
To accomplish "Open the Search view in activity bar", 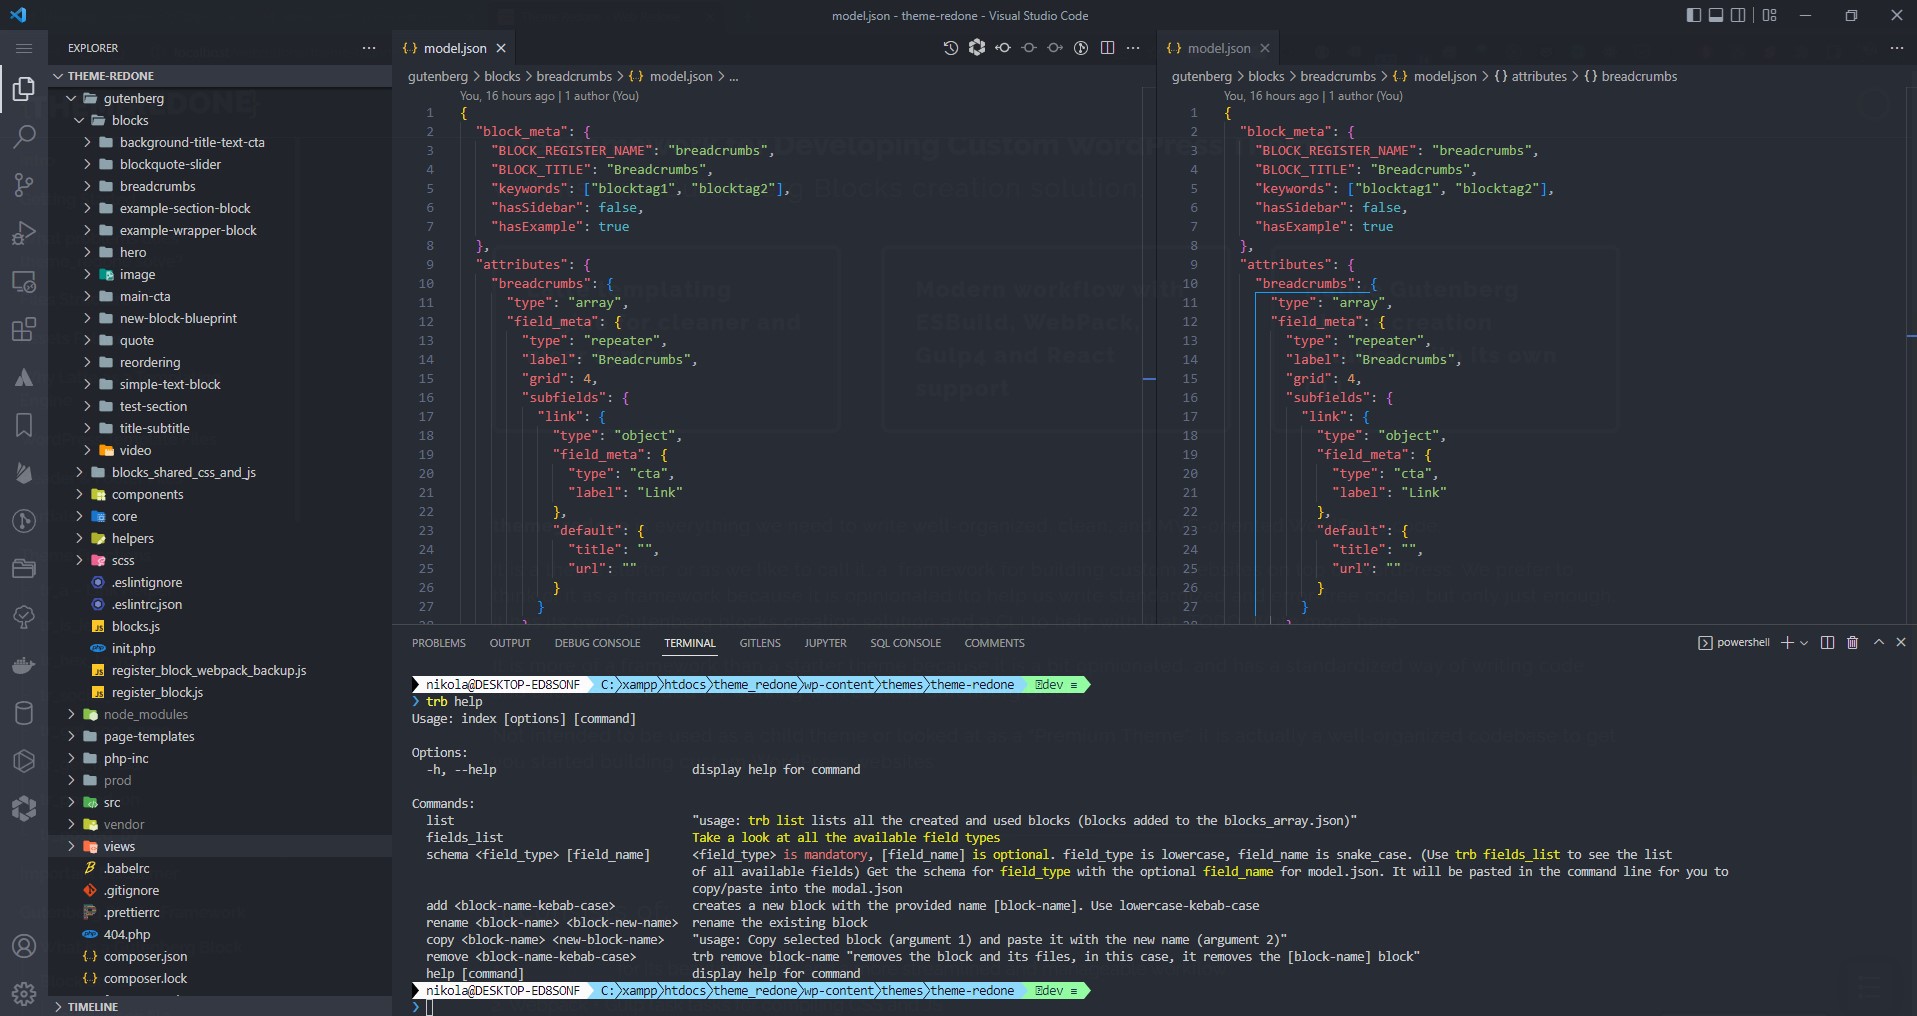I will 24,136.
